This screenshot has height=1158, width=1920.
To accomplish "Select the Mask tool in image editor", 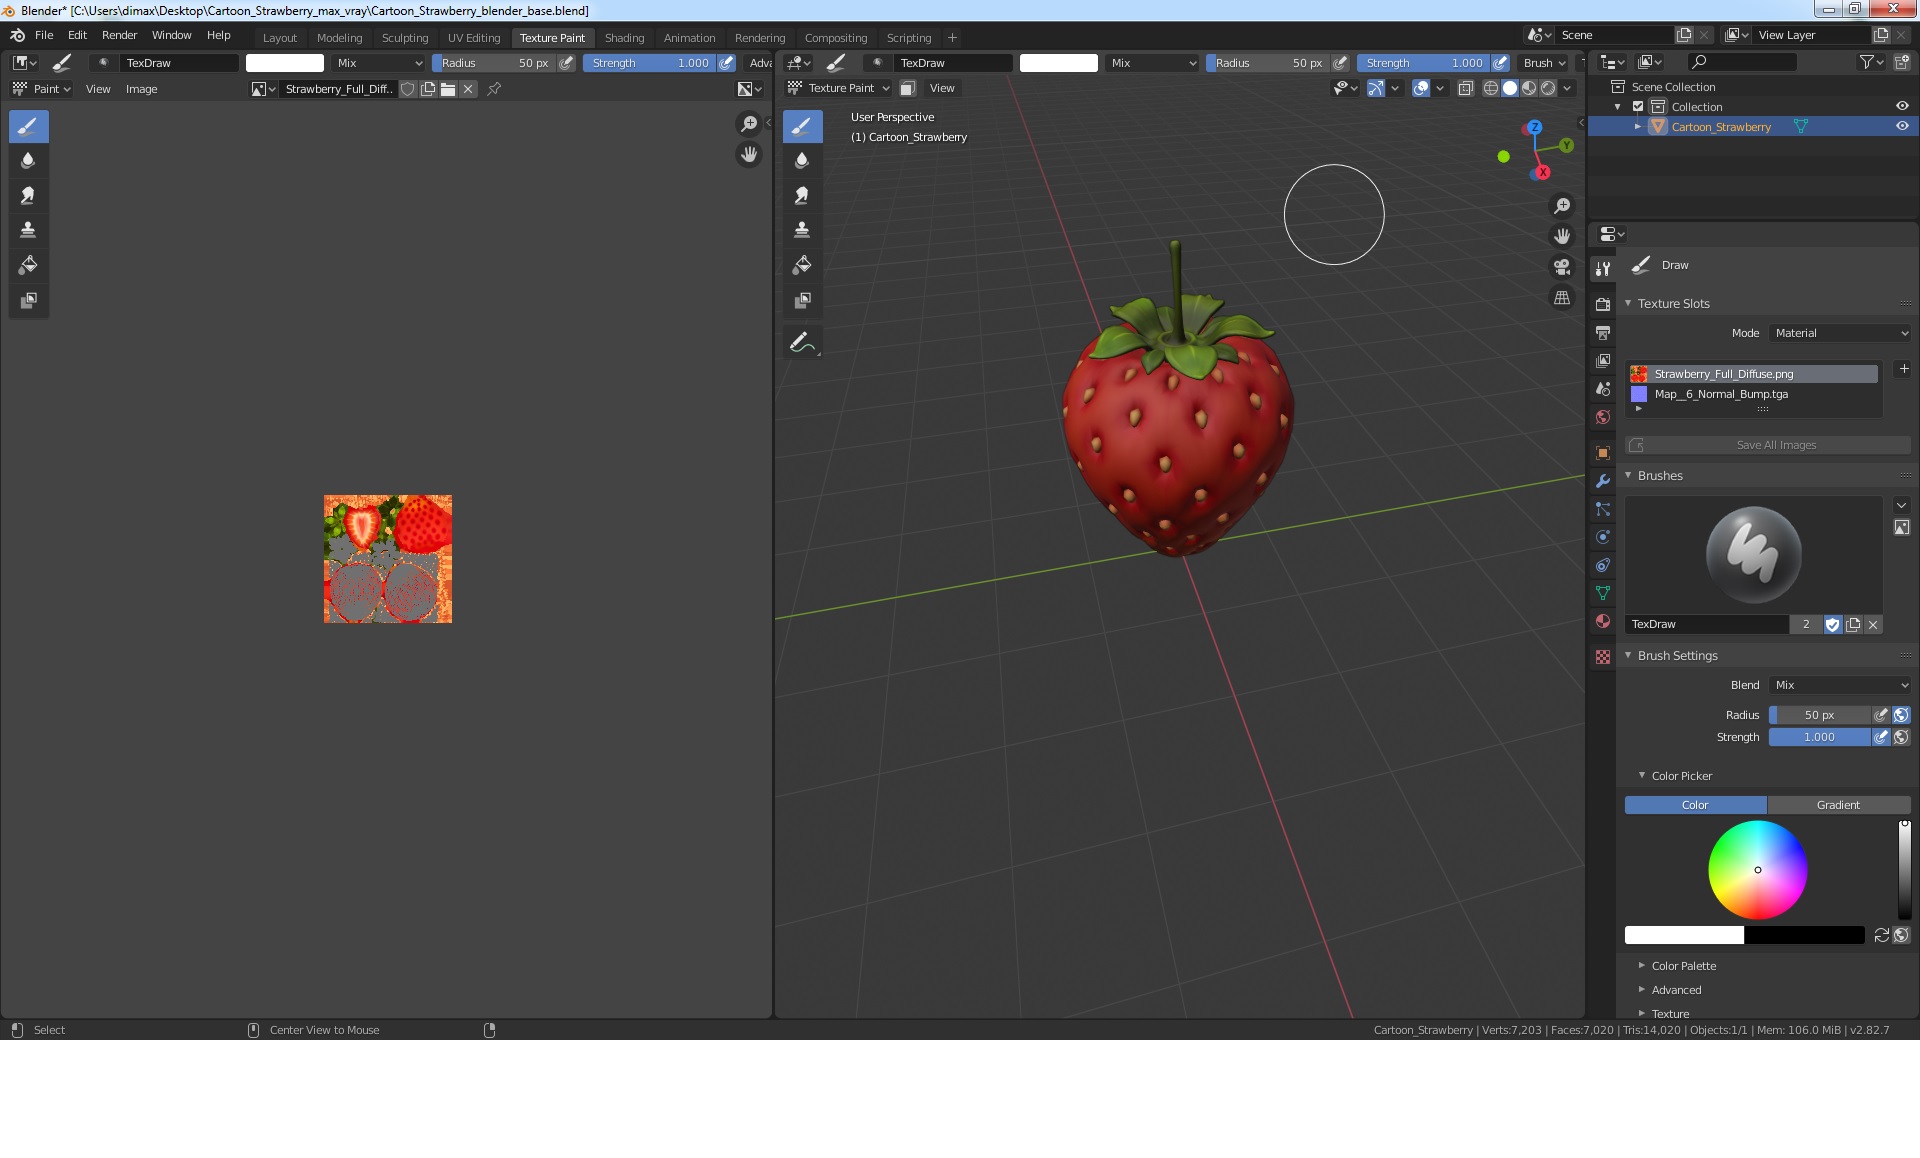I will pyautogui.click(x=28, y=300).
